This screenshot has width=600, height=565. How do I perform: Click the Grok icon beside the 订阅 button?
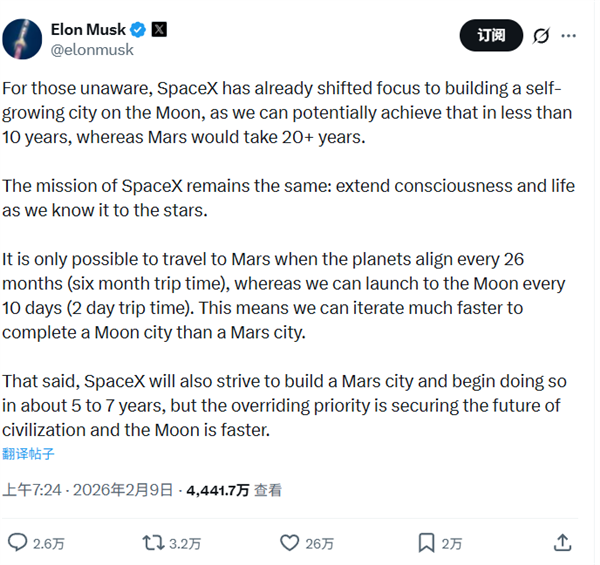541,36
